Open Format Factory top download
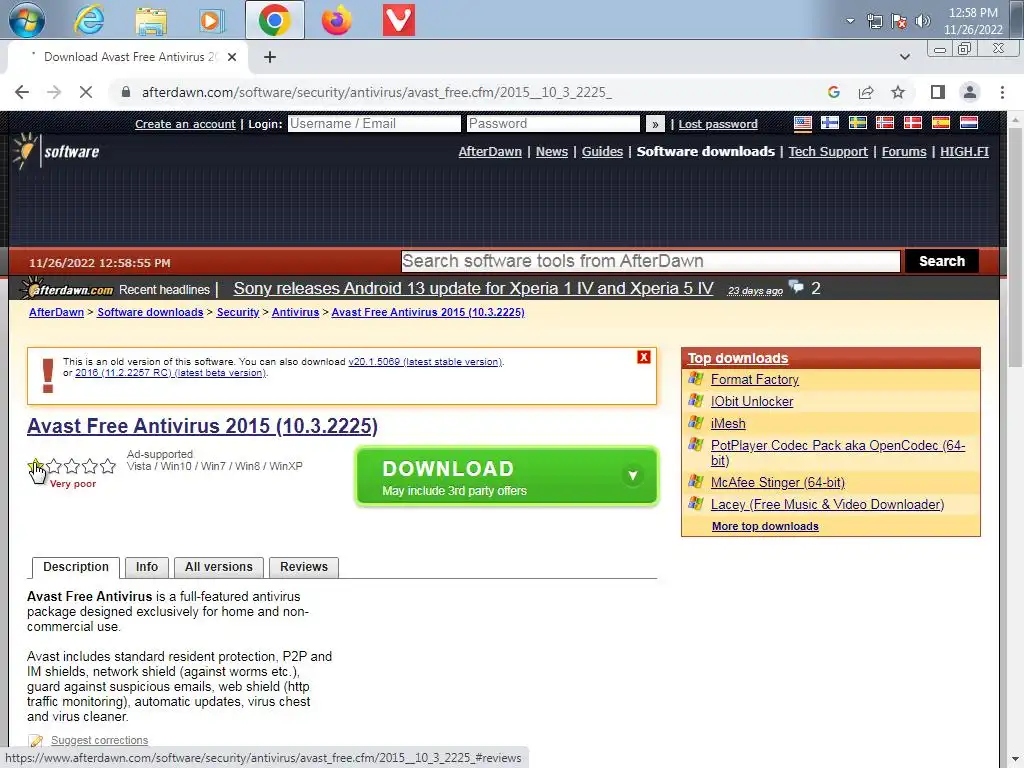1024x768 pixels. (x=754, y=379)
